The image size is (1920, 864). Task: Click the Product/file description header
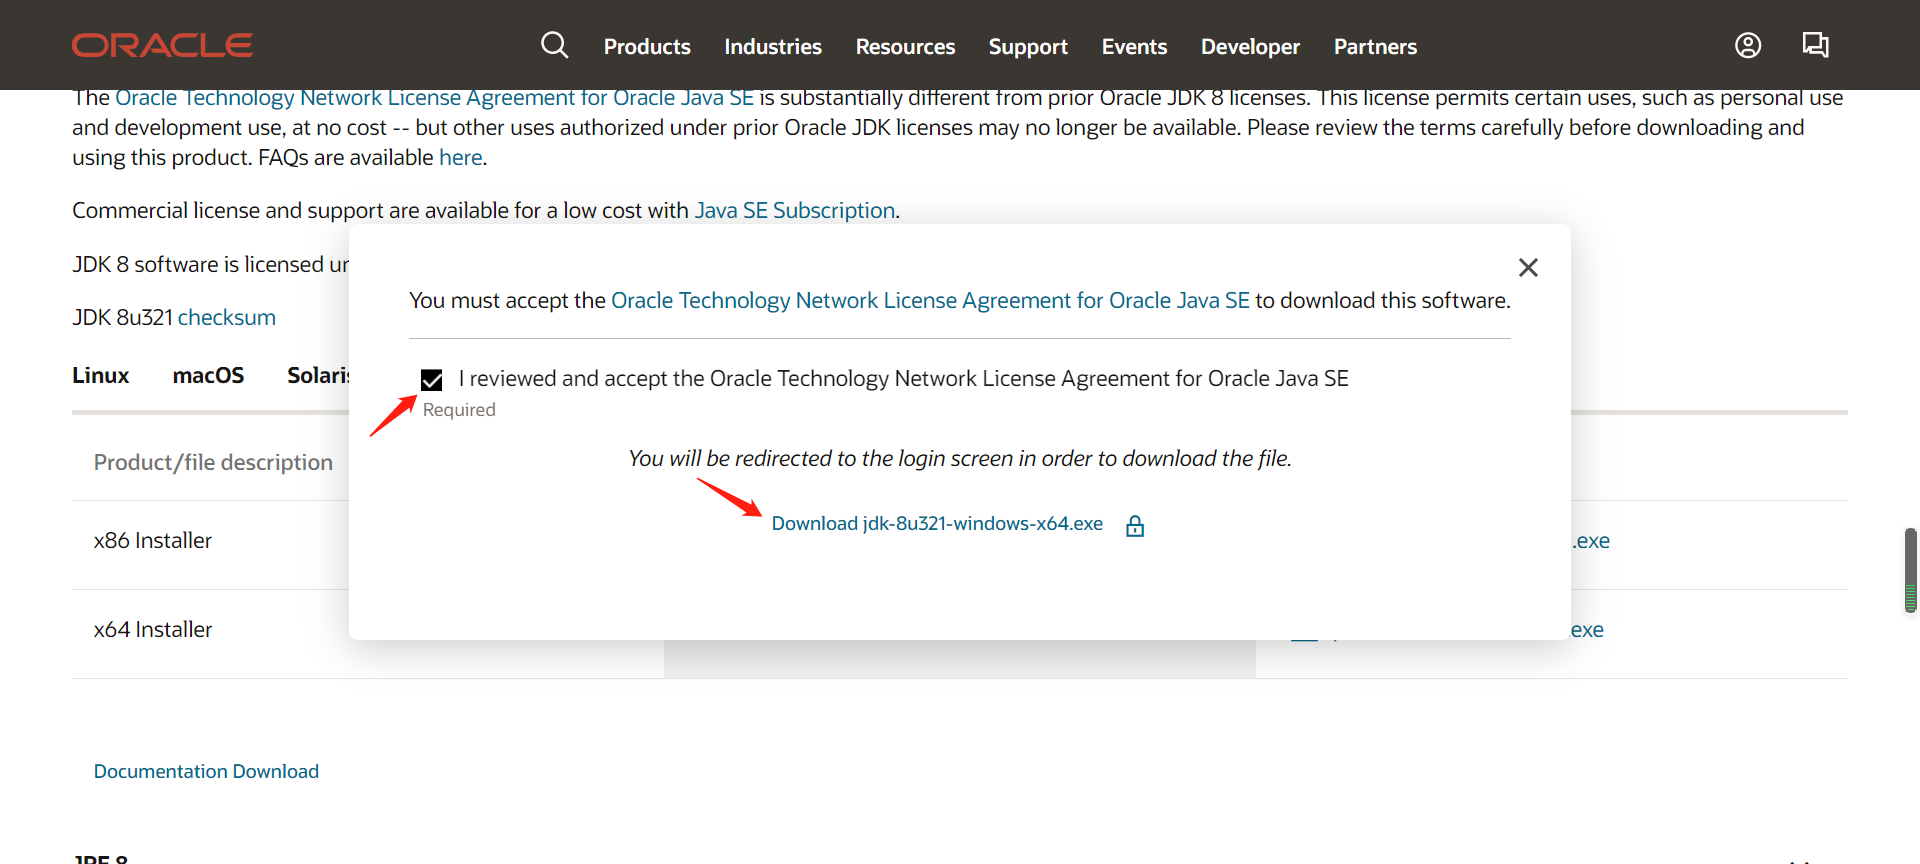pos(213,463)
